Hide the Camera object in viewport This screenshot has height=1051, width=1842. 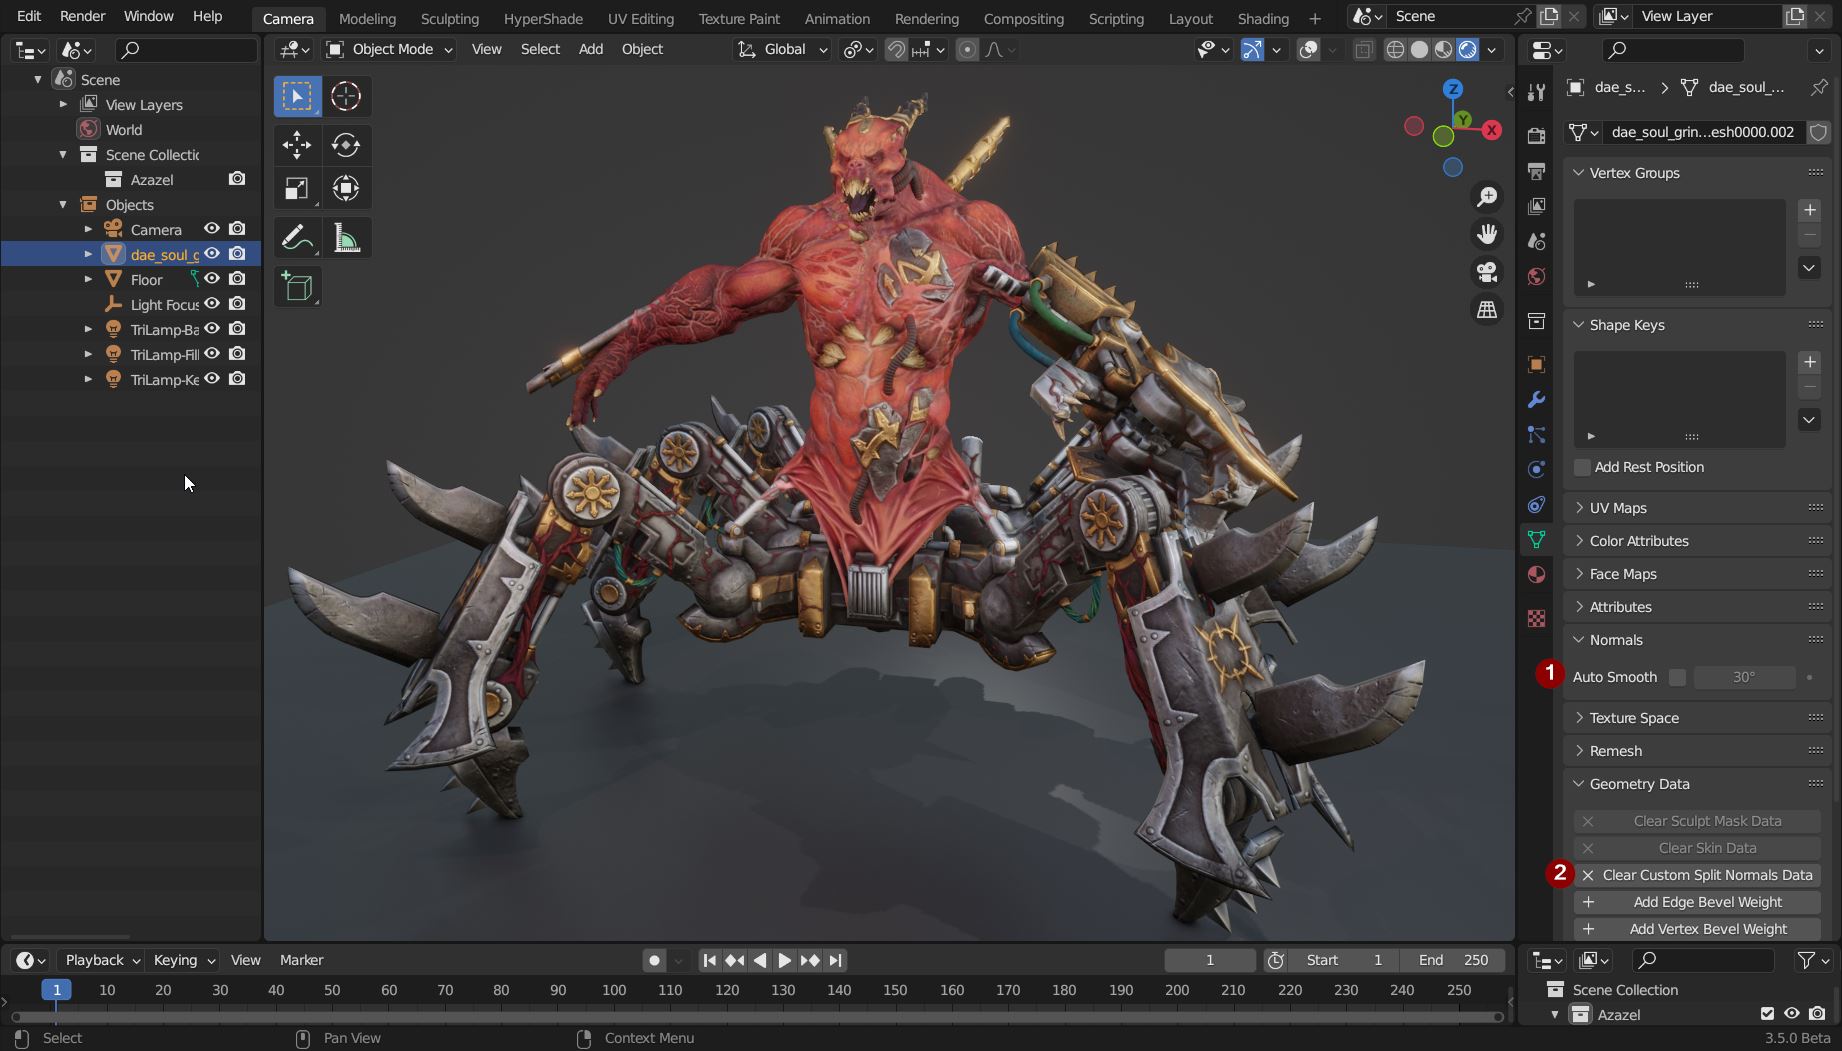pyautogui.click(x=212, y=229)
